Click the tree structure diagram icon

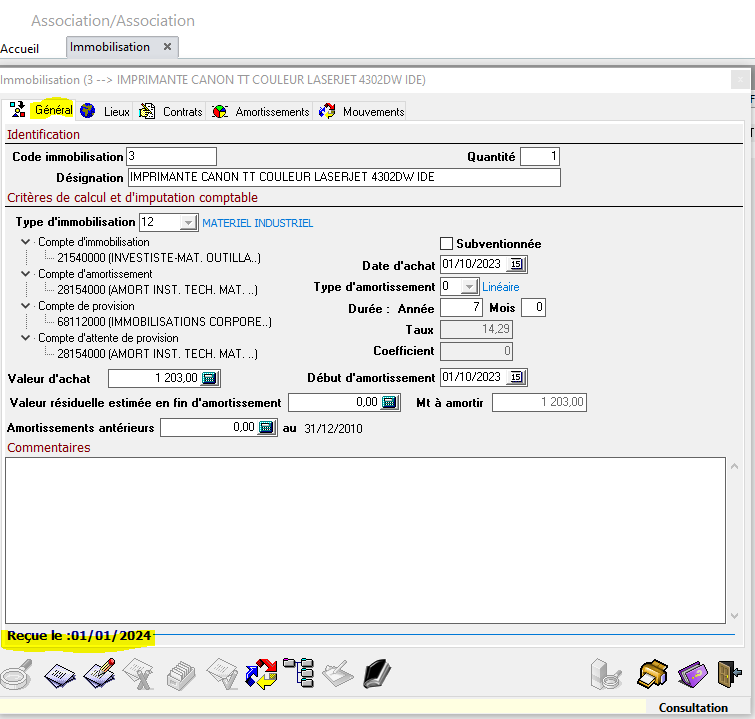pos(299,672)
